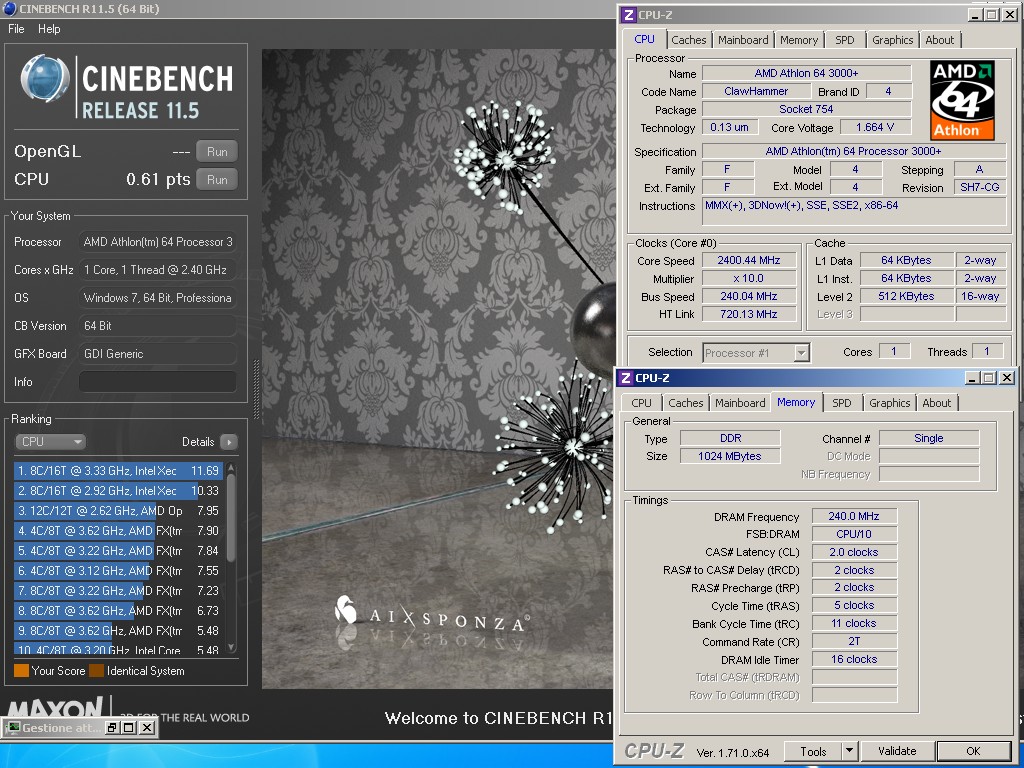Select ranking row 2 scoring 10.33
Viewport: 1024px width, 768px height.
[118, 490]
